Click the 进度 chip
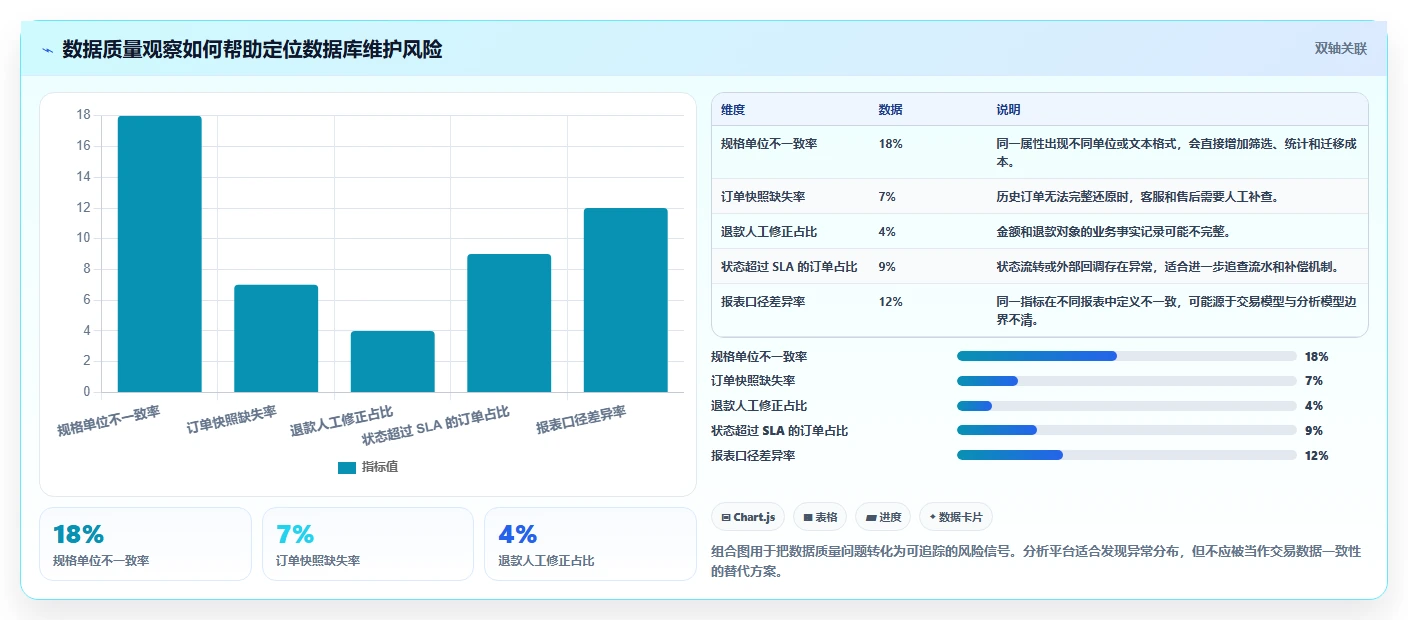This screenshot has height=620, width=1408. click(883, 517)
